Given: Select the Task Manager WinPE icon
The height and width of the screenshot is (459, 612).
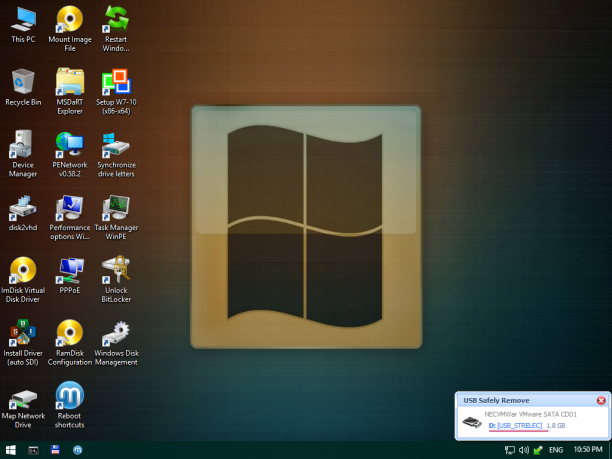Looking at the screenshot, I should pos(116,217).
